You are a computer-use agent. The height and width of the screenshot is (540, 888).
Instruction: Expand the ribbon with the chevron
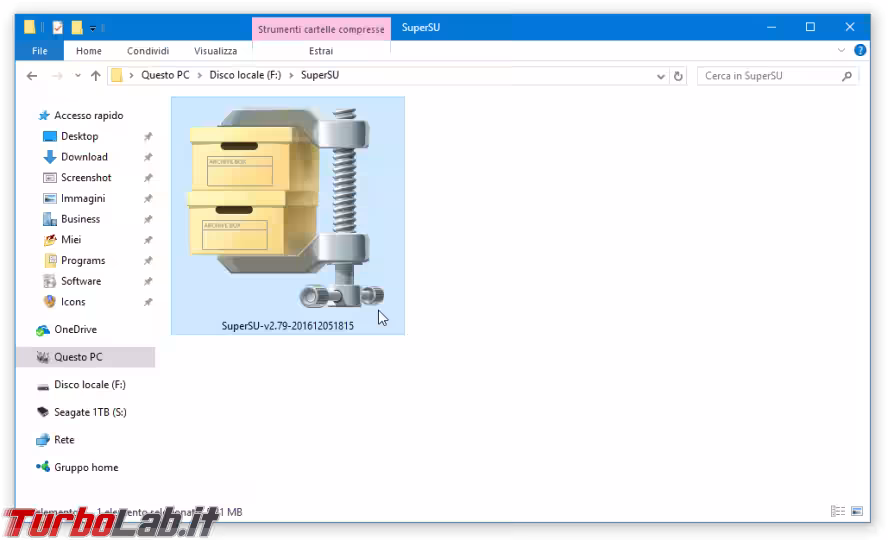(841, 51)
